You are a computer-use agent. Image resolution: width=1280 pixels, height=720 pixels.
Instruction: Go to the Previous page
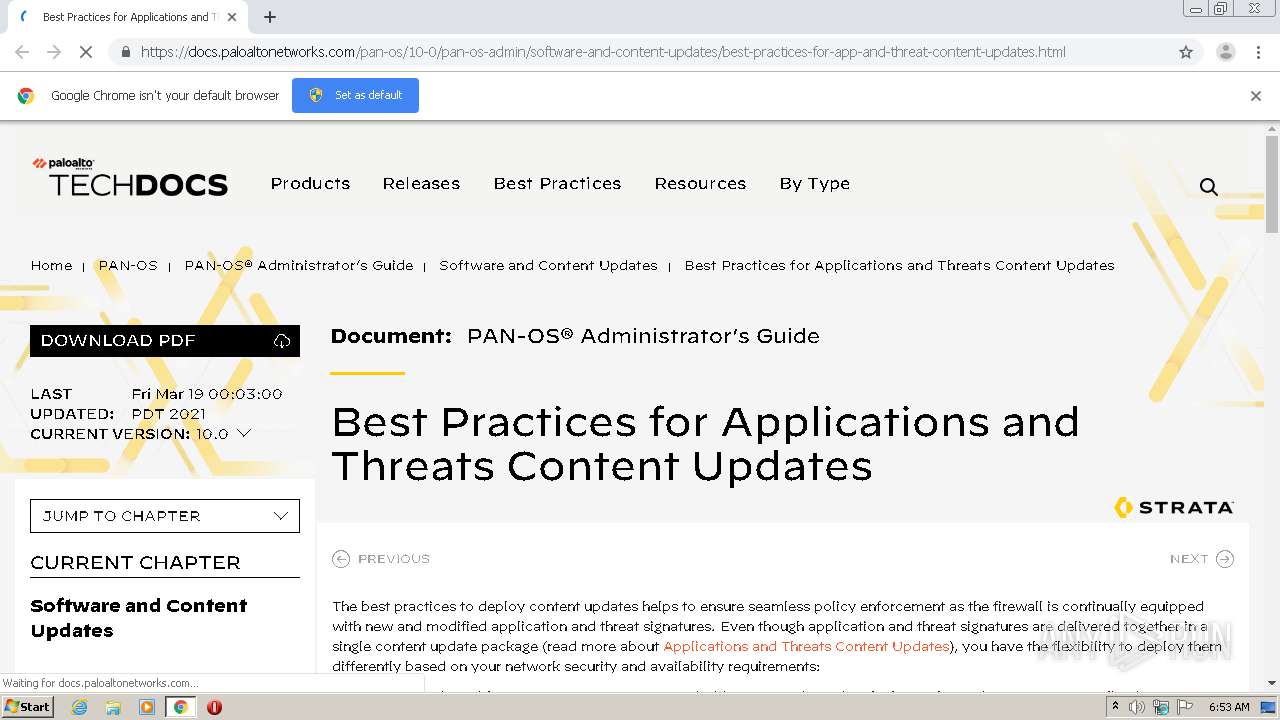(381, 559)
